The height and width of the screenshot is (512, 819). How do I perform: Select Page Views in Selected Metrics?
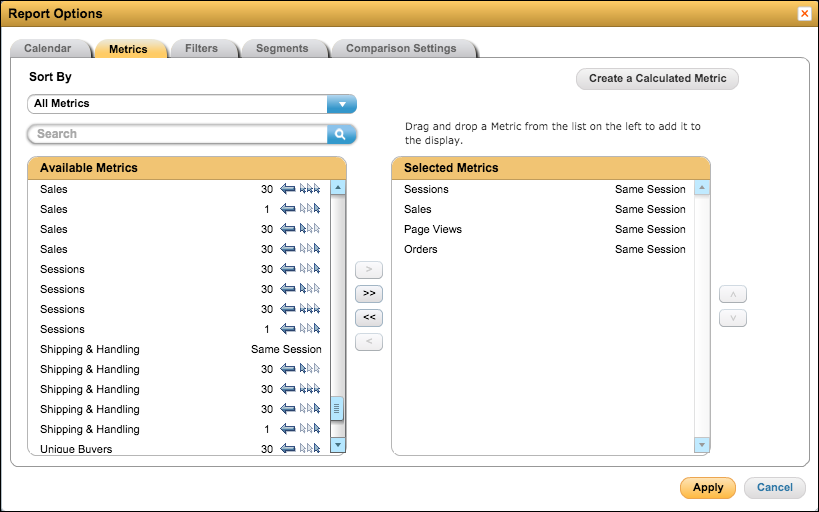544,229
